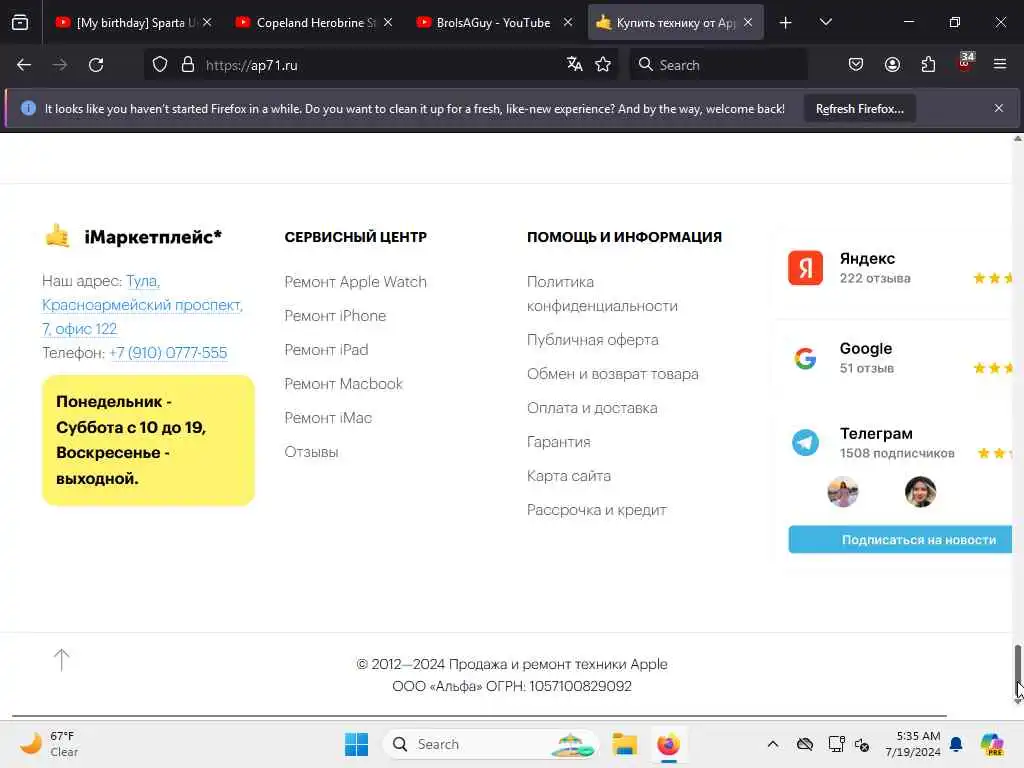1024x768 pixels.
Task: Open Телеграм channel icon
Action: point(805,443)
